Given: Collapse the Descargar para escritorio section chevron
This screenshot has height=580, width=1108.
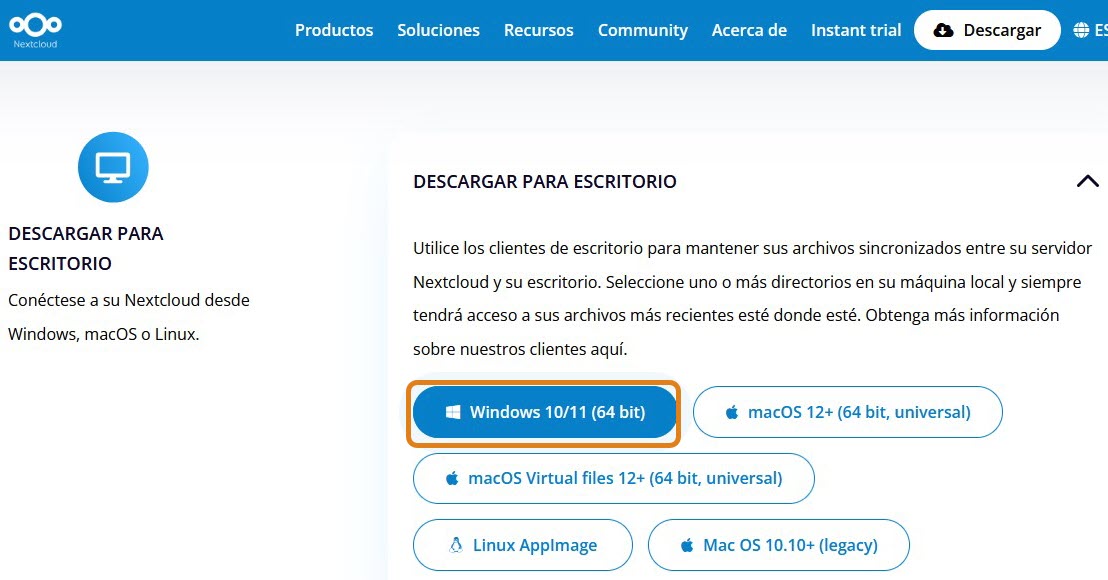Looking at the screenshot, I should (1087, 181).
